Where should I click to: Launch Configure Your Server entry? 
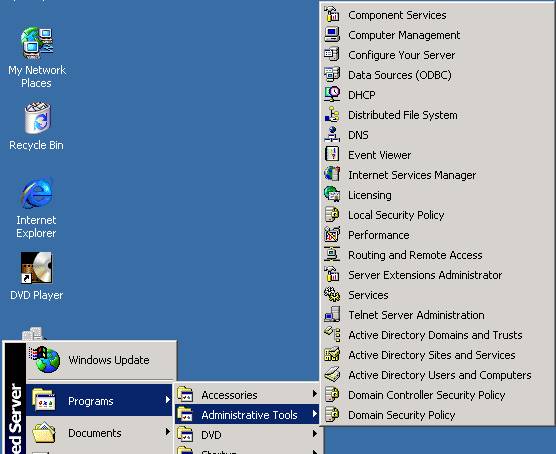tap(437, 55)
